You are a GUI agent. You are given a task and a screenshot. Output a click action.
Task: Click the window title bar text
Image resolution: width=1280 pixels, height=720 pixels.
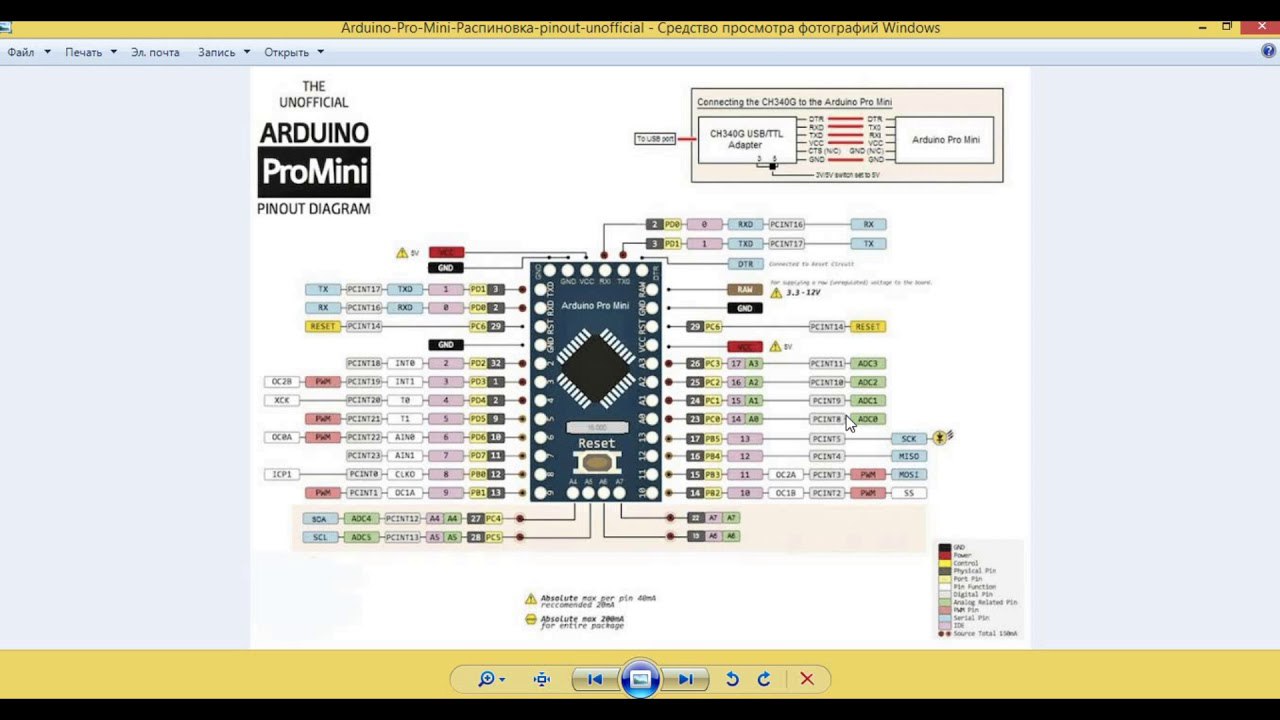tap(640, 28)
